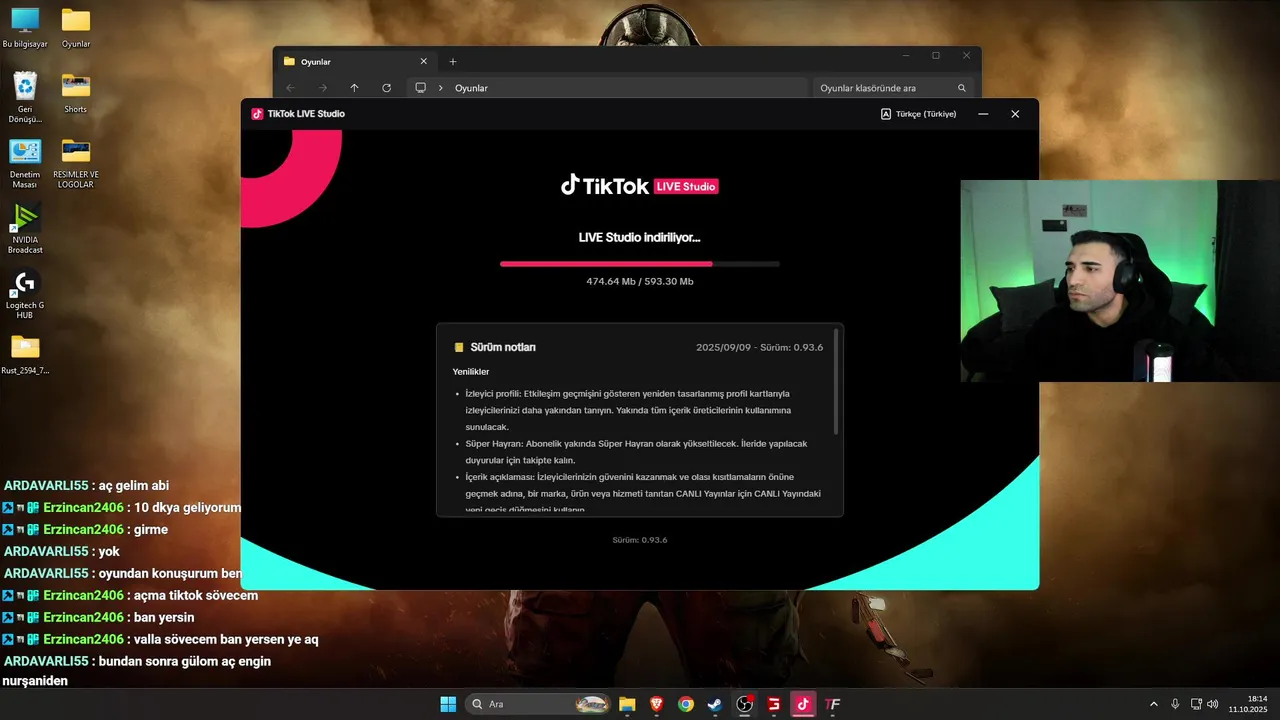Screen dimensions: 1280x720
Task: Click the release notes scrollbar
Action: pos(836,382)
